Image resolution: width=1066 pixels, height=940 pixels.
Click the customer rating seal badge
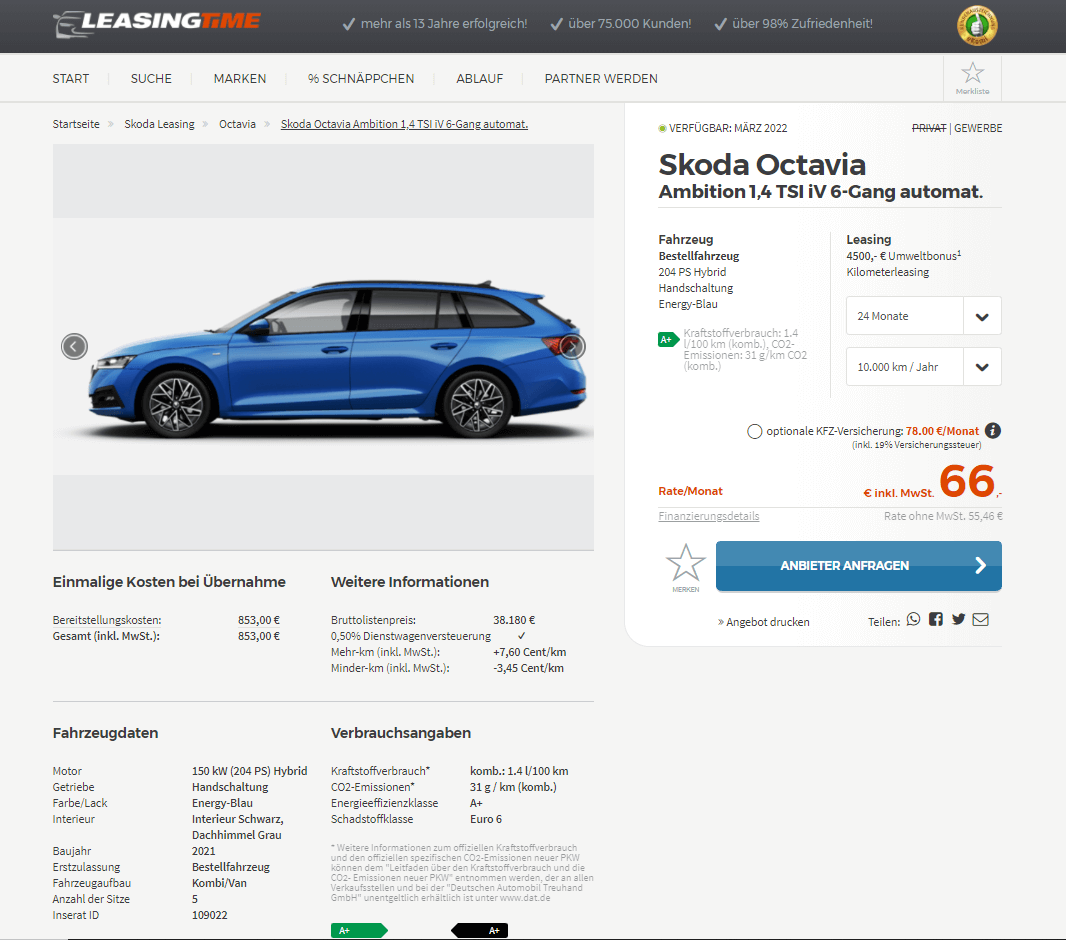point(977,27)
